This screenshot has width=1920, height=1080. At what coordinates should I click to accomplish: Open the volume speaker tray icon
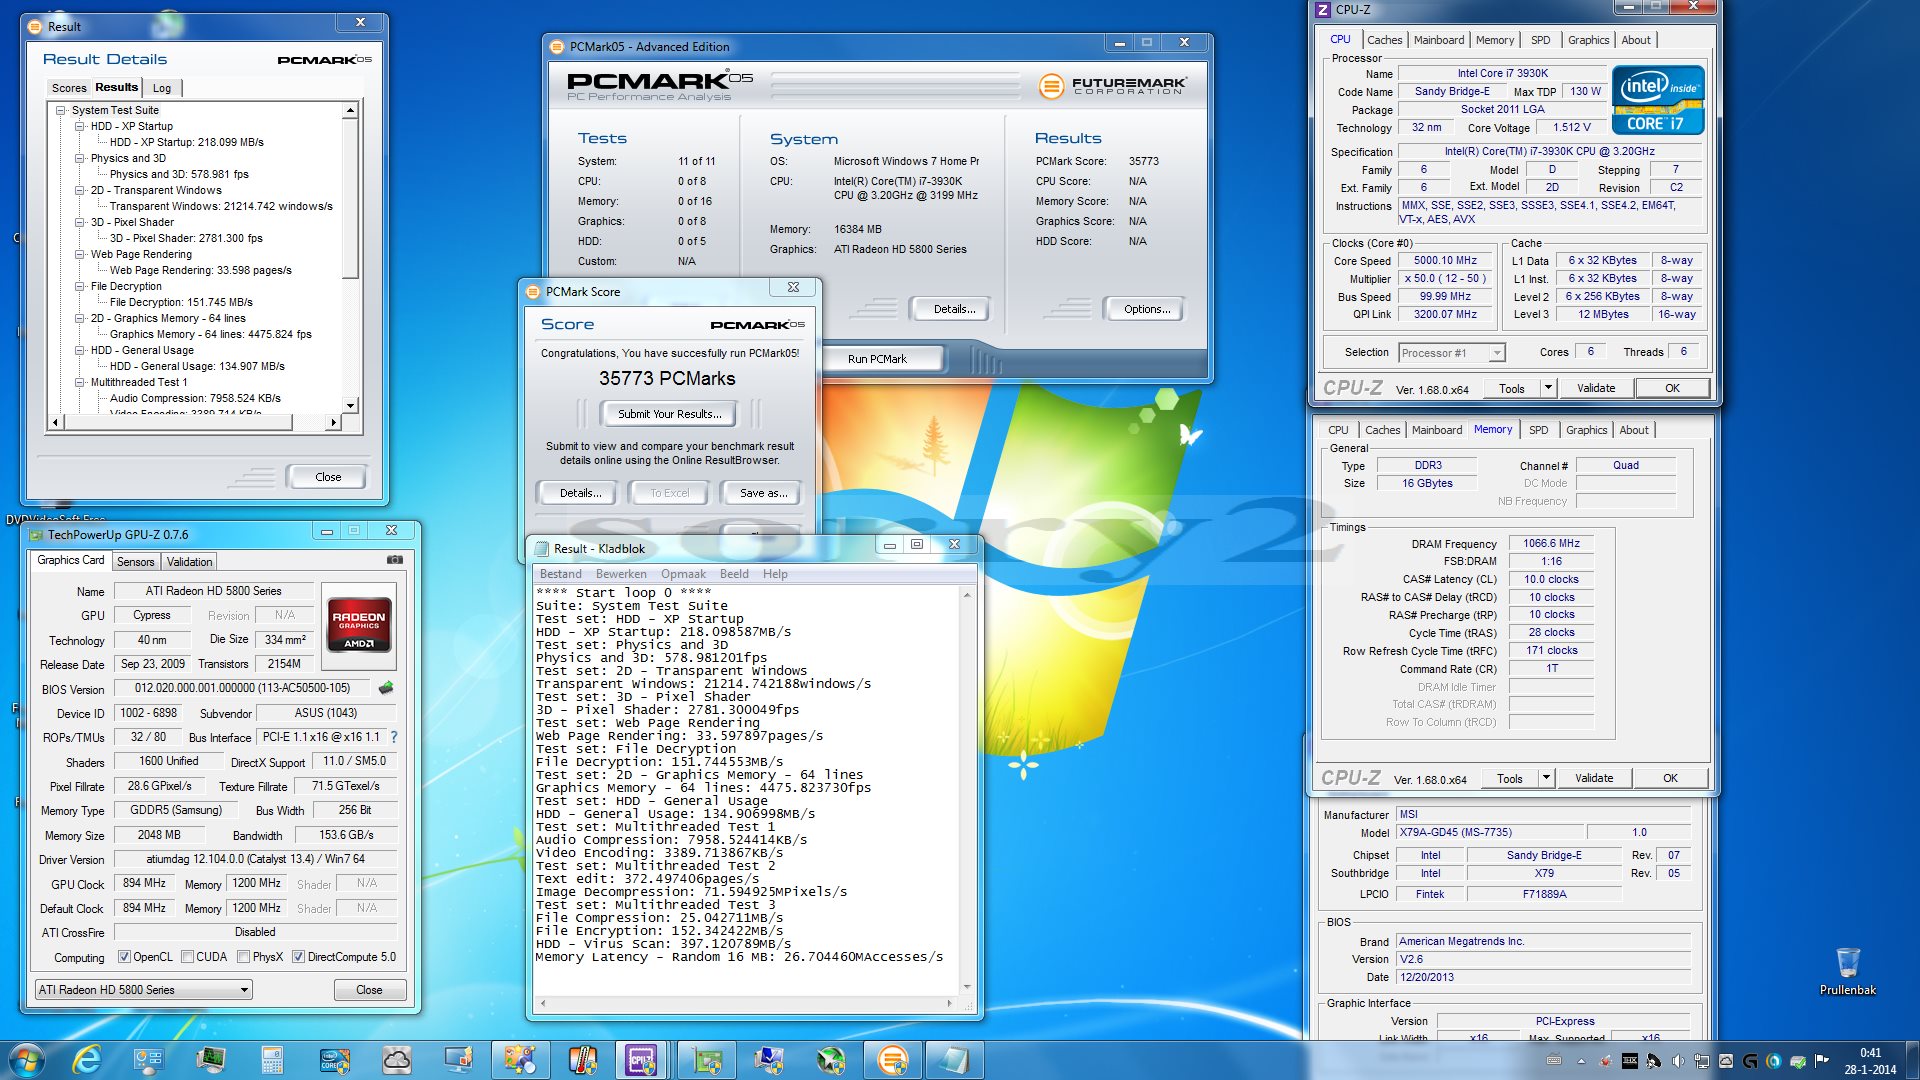pyautogui.click(x=1677, y=1061)
